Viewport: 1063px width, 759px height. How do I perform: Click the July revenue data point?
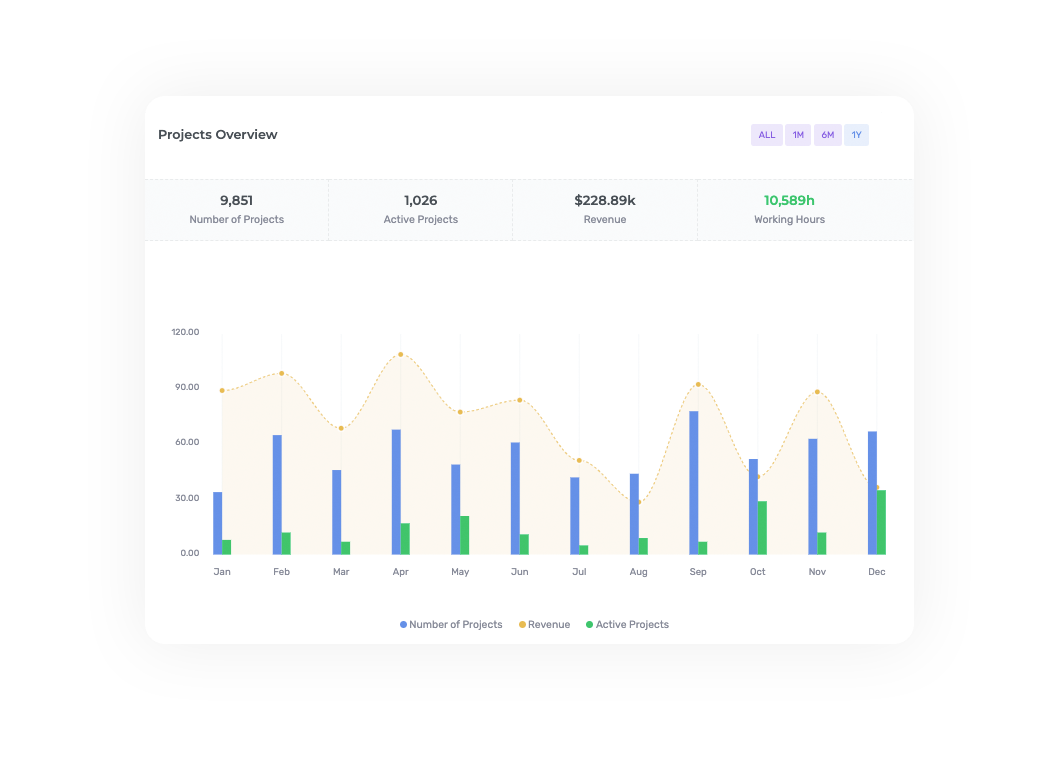coord(579,460)
